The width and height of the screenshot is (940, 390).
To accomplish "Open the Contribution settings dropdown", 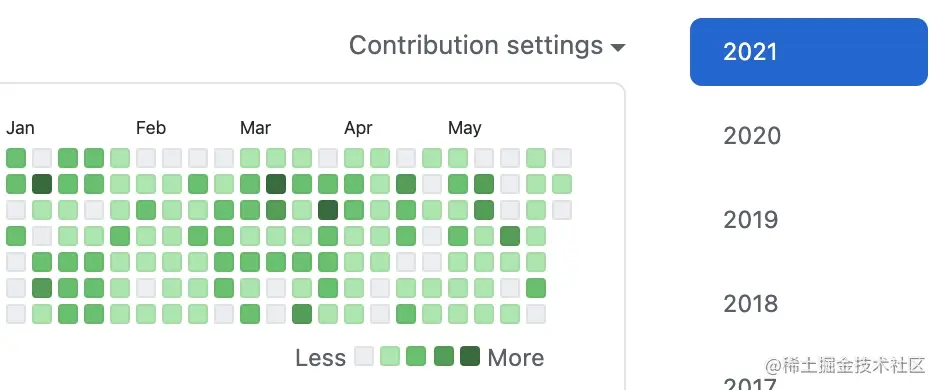I will (x=487, y=46).
